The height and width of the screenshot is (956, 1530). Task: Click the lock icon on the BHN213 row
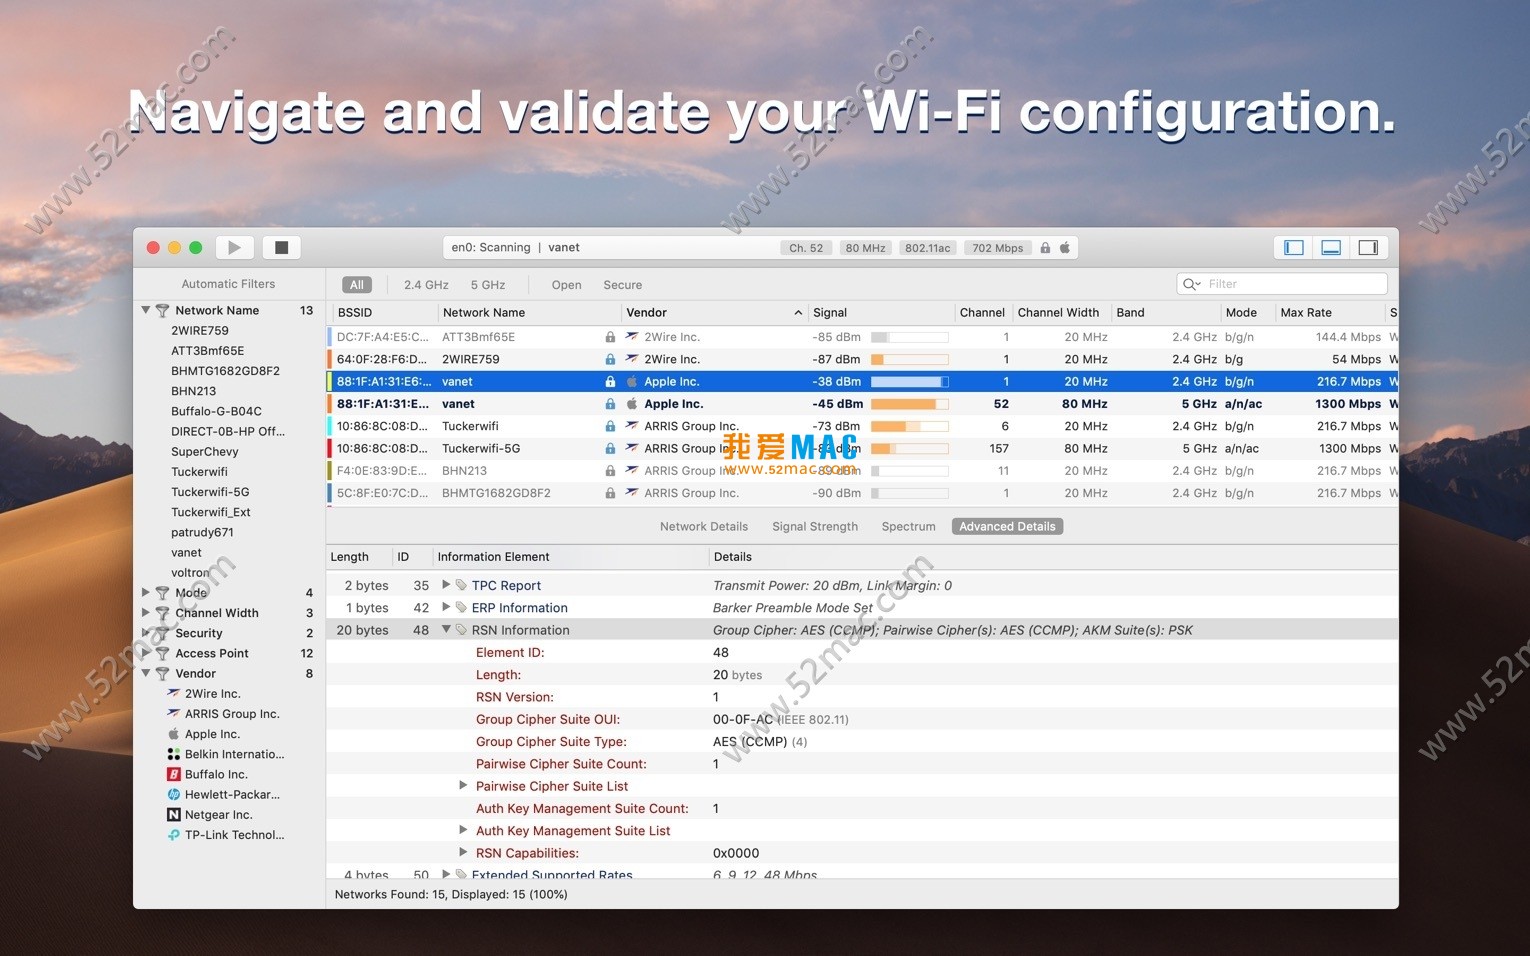coord(610,471)
